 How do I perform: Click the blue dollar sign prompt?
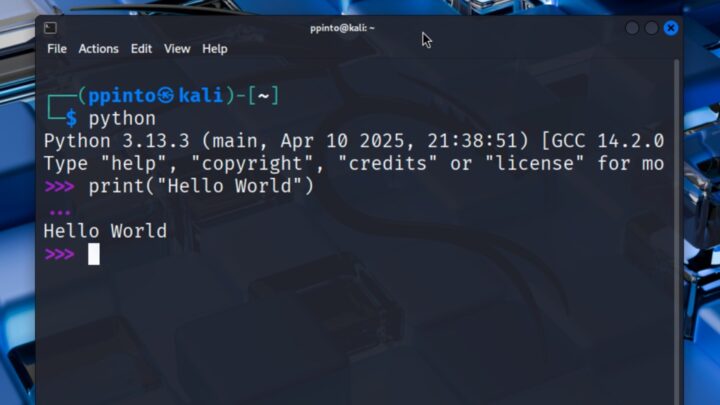point(71,118)
